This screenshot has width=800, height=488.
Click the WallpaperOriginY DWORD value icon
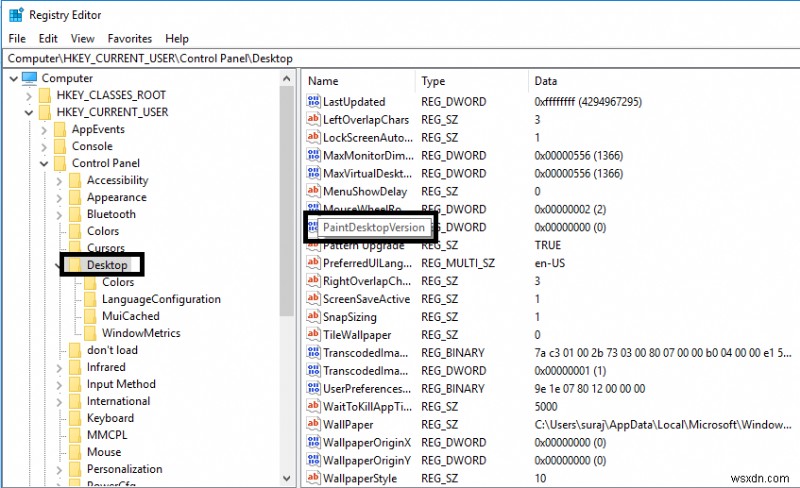313,459
